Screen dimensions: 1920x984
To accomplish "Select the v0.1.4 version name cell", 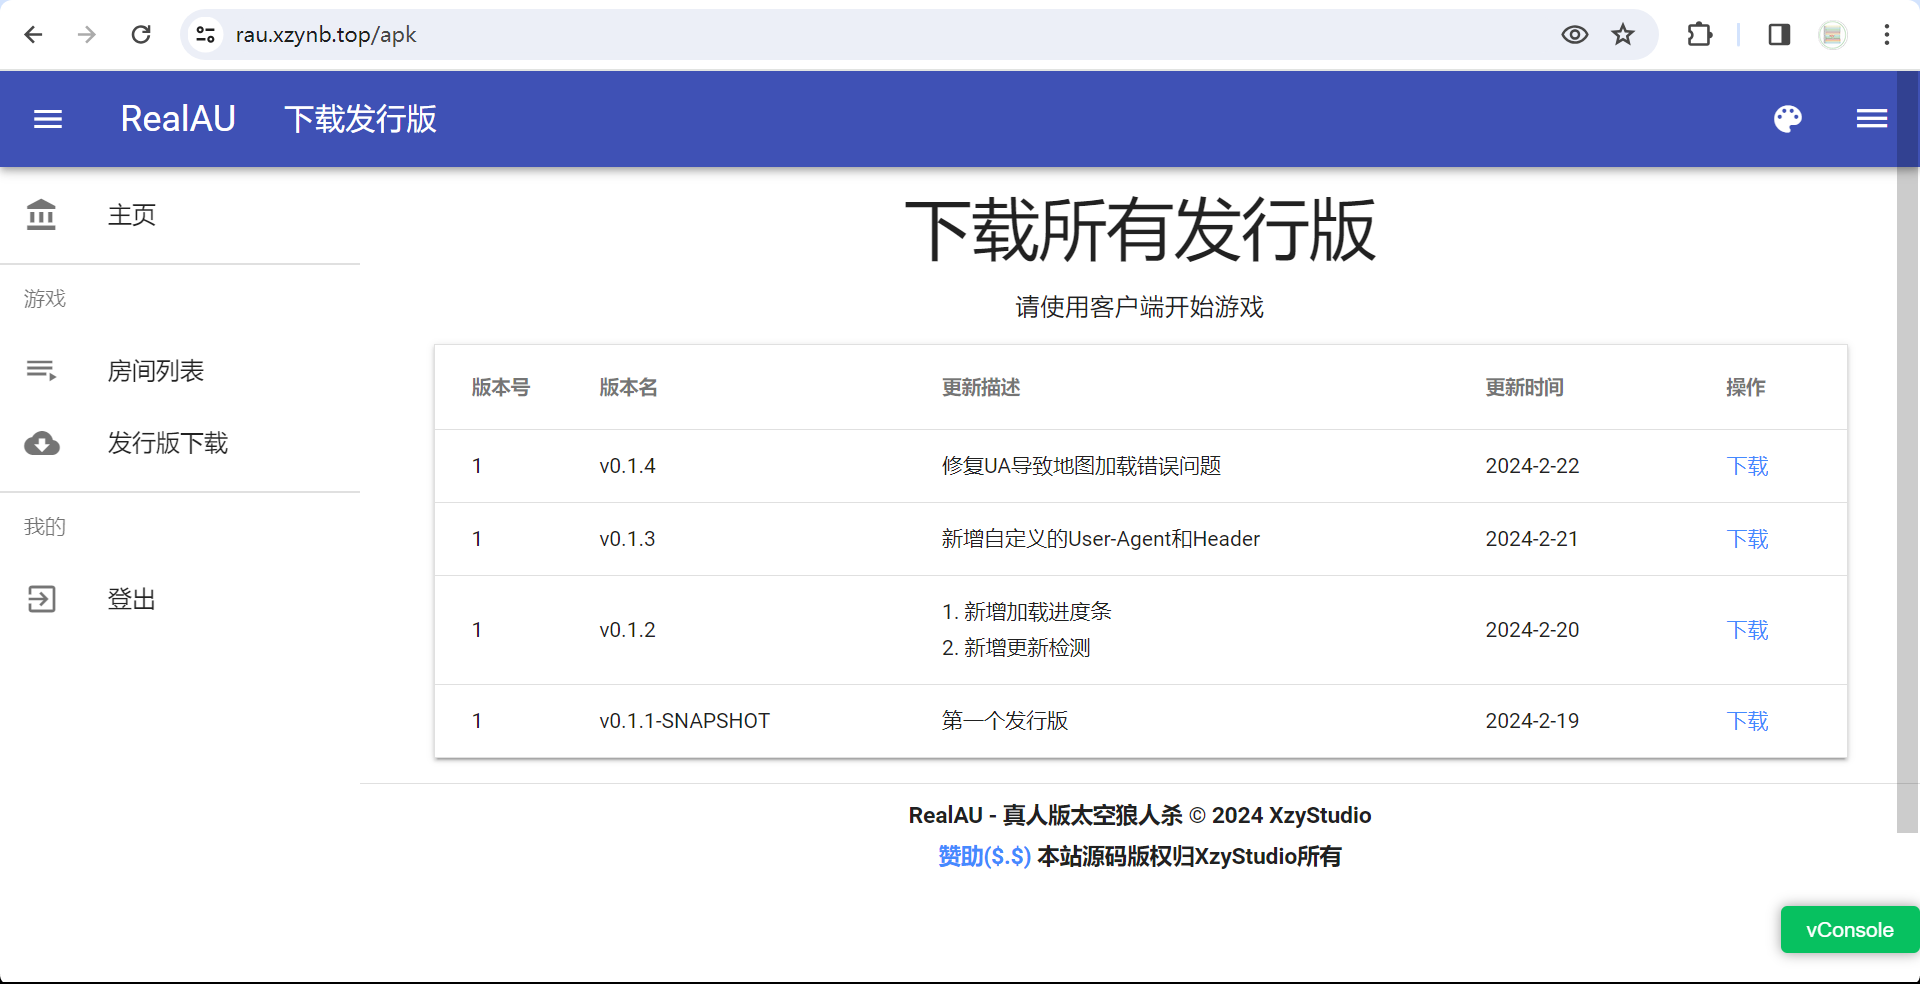I will coord(627,466).
